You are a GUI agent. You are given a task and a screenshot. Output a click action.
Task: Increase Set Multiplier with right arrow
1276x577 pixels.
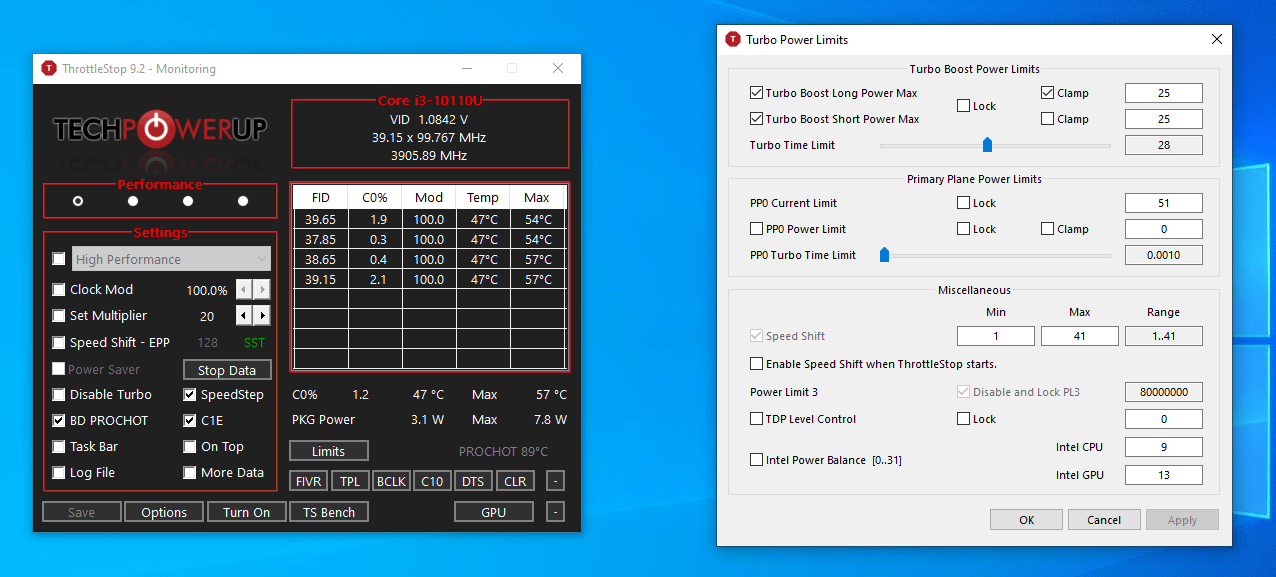[262, 316]
